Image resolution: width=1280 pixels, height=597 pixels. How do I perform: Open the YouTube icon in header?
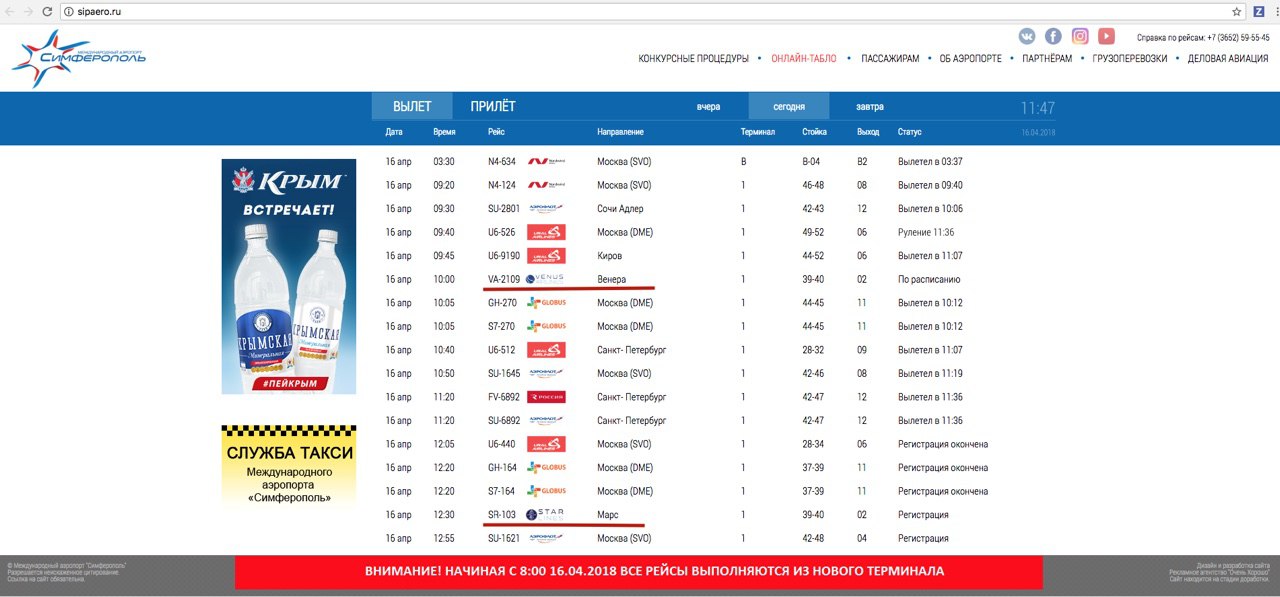(x=1106, y=36)
